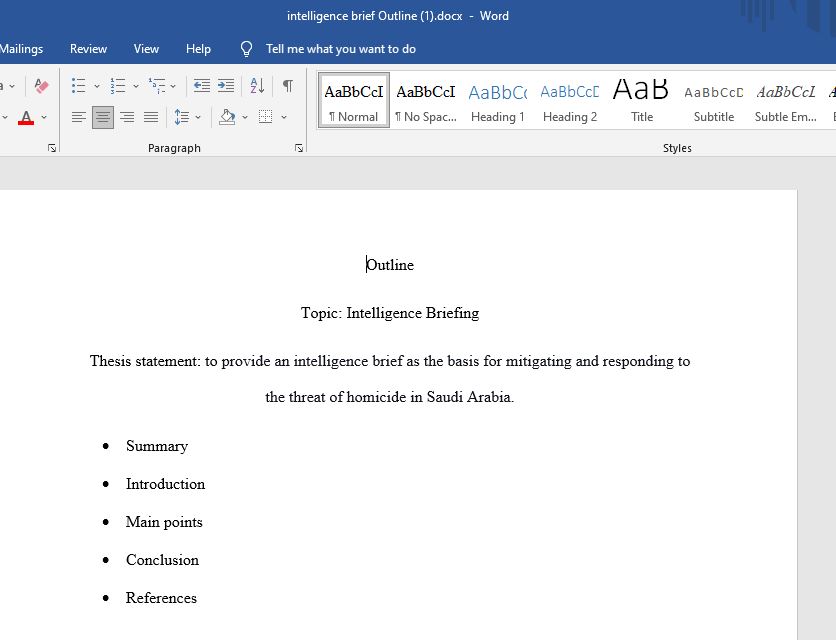This screenshot has height=640, width=836.
Task: Click the Sort icon
Action: point(257,85)
